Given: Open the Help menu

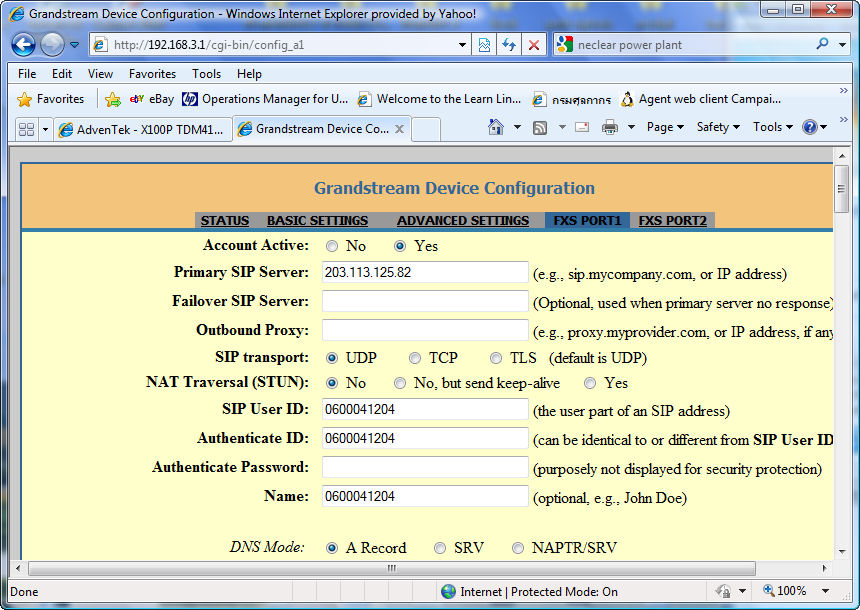Looking at the screenshot, I should tap(249, 74).
